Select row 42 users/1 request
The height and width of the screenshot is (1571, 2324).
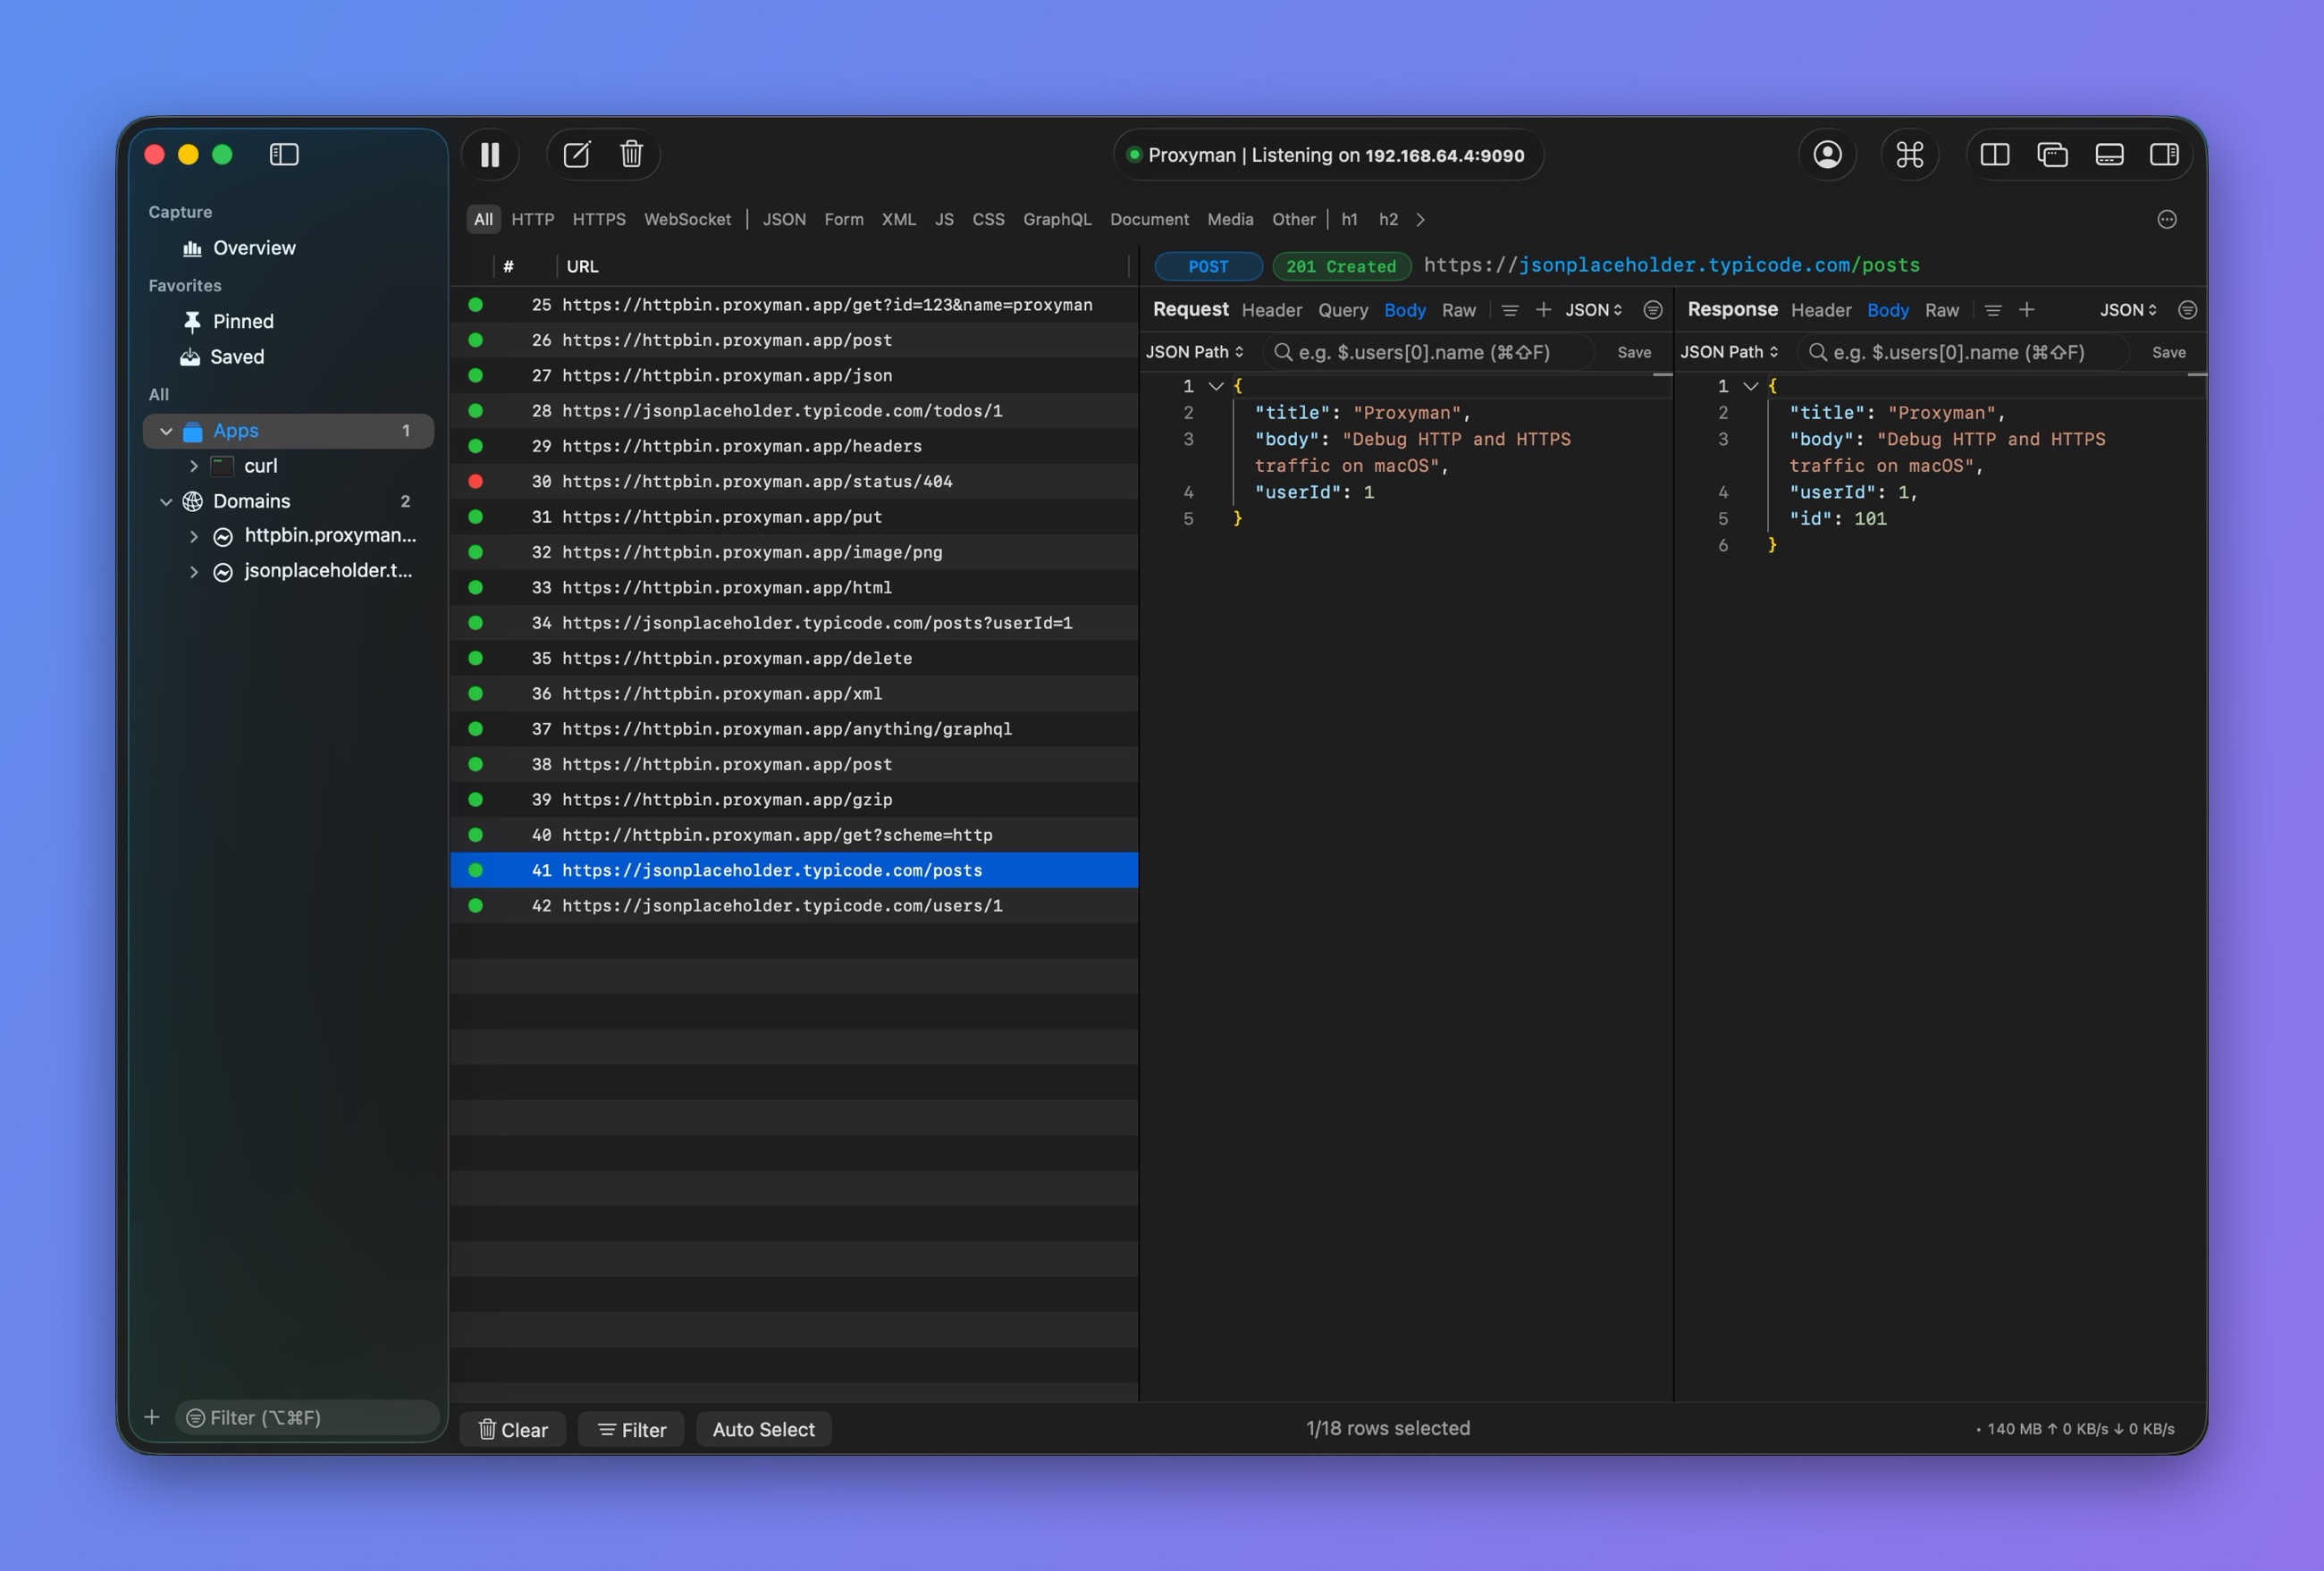[x=794, y=906]
